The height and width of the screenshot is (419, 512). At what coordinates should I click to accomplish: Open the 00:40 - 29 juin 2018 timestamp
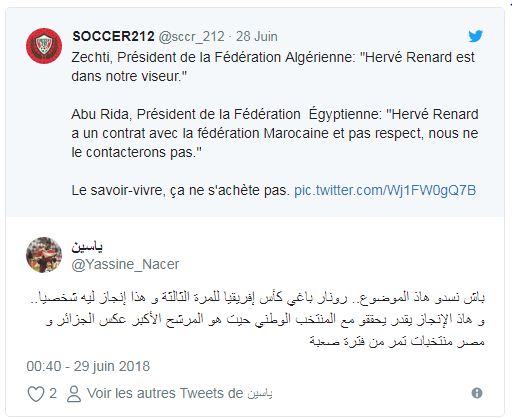tap(88, 366)
